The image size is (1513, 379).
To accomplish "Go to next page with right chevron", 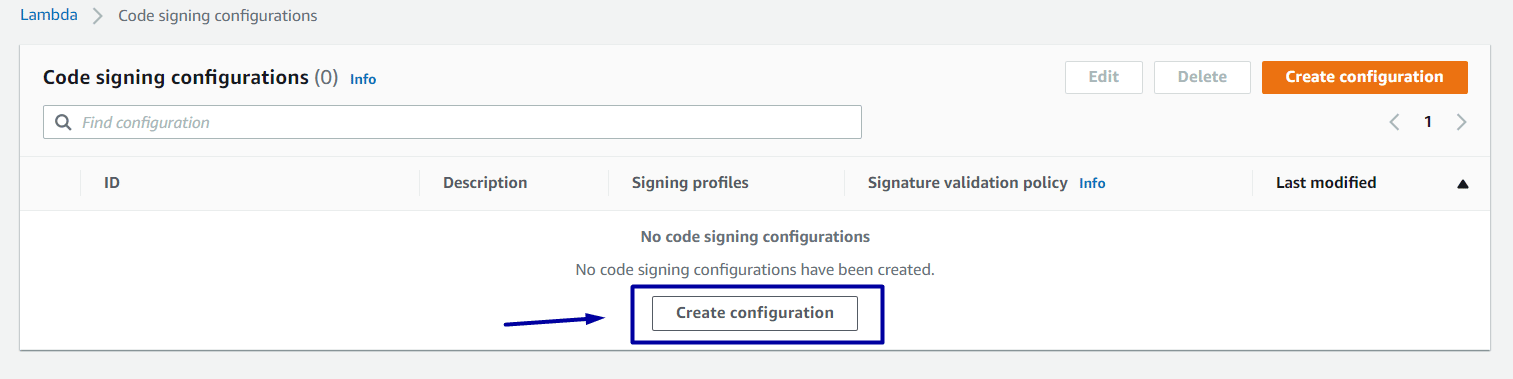I will point(1462,122).
